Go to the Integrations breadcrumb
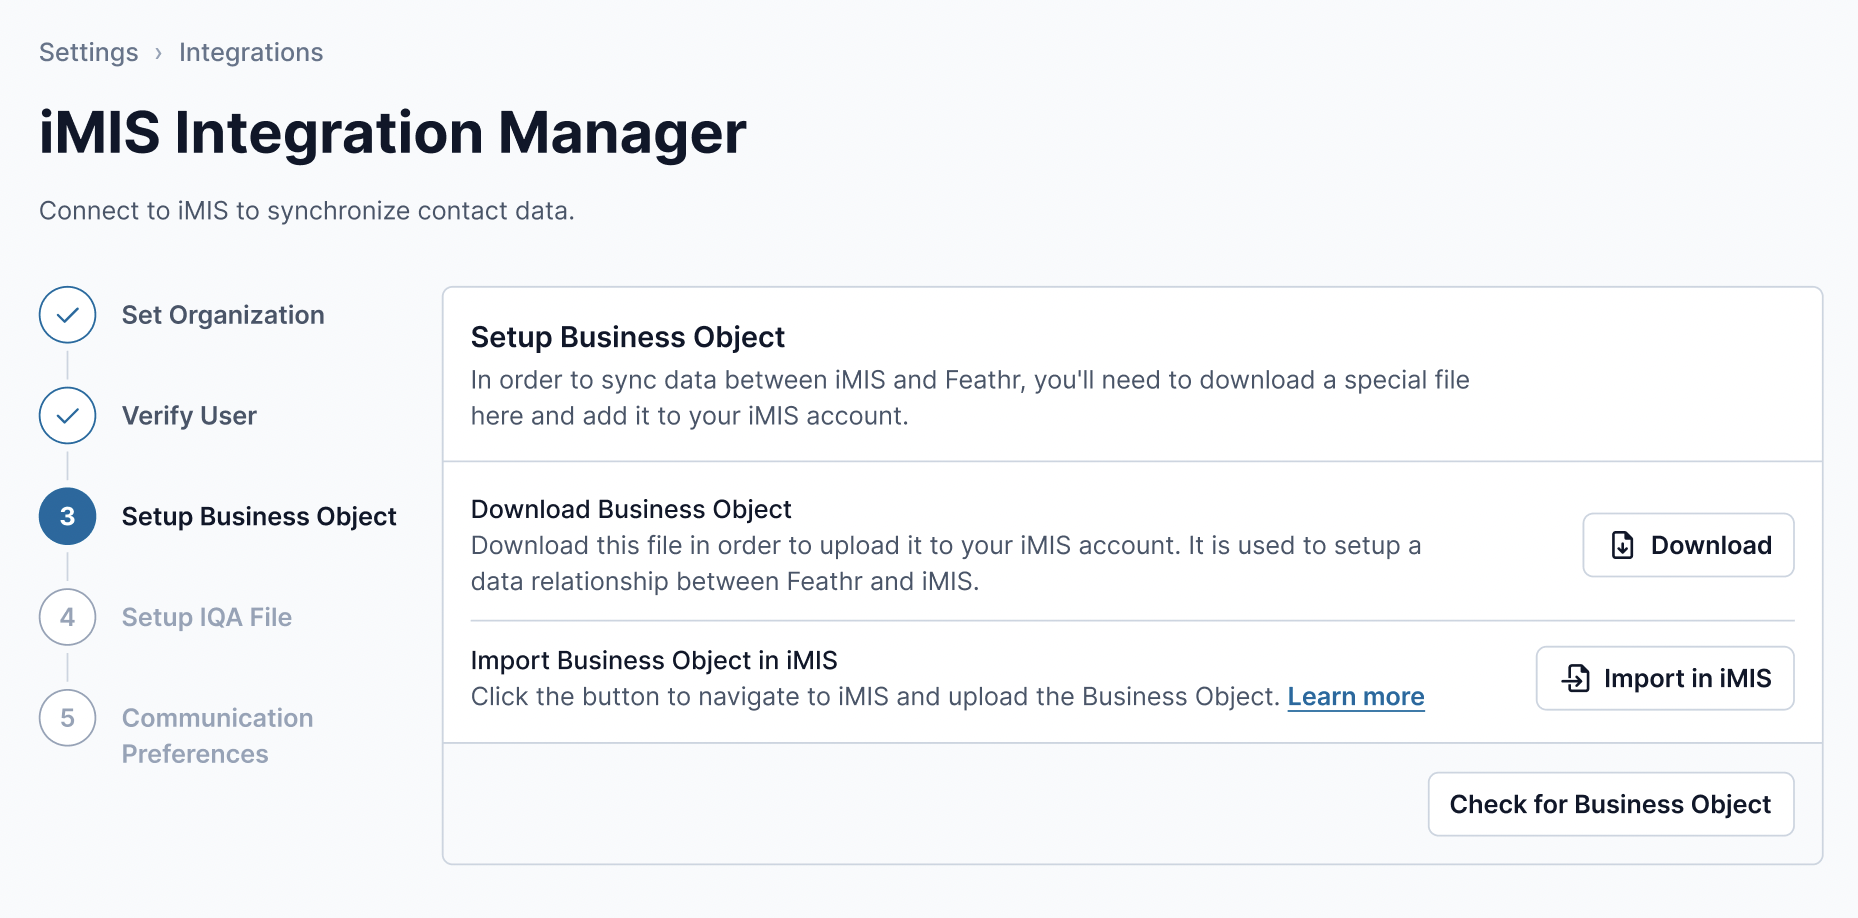Viewport: 1858px width, 918px height. [x=251, y=52]
